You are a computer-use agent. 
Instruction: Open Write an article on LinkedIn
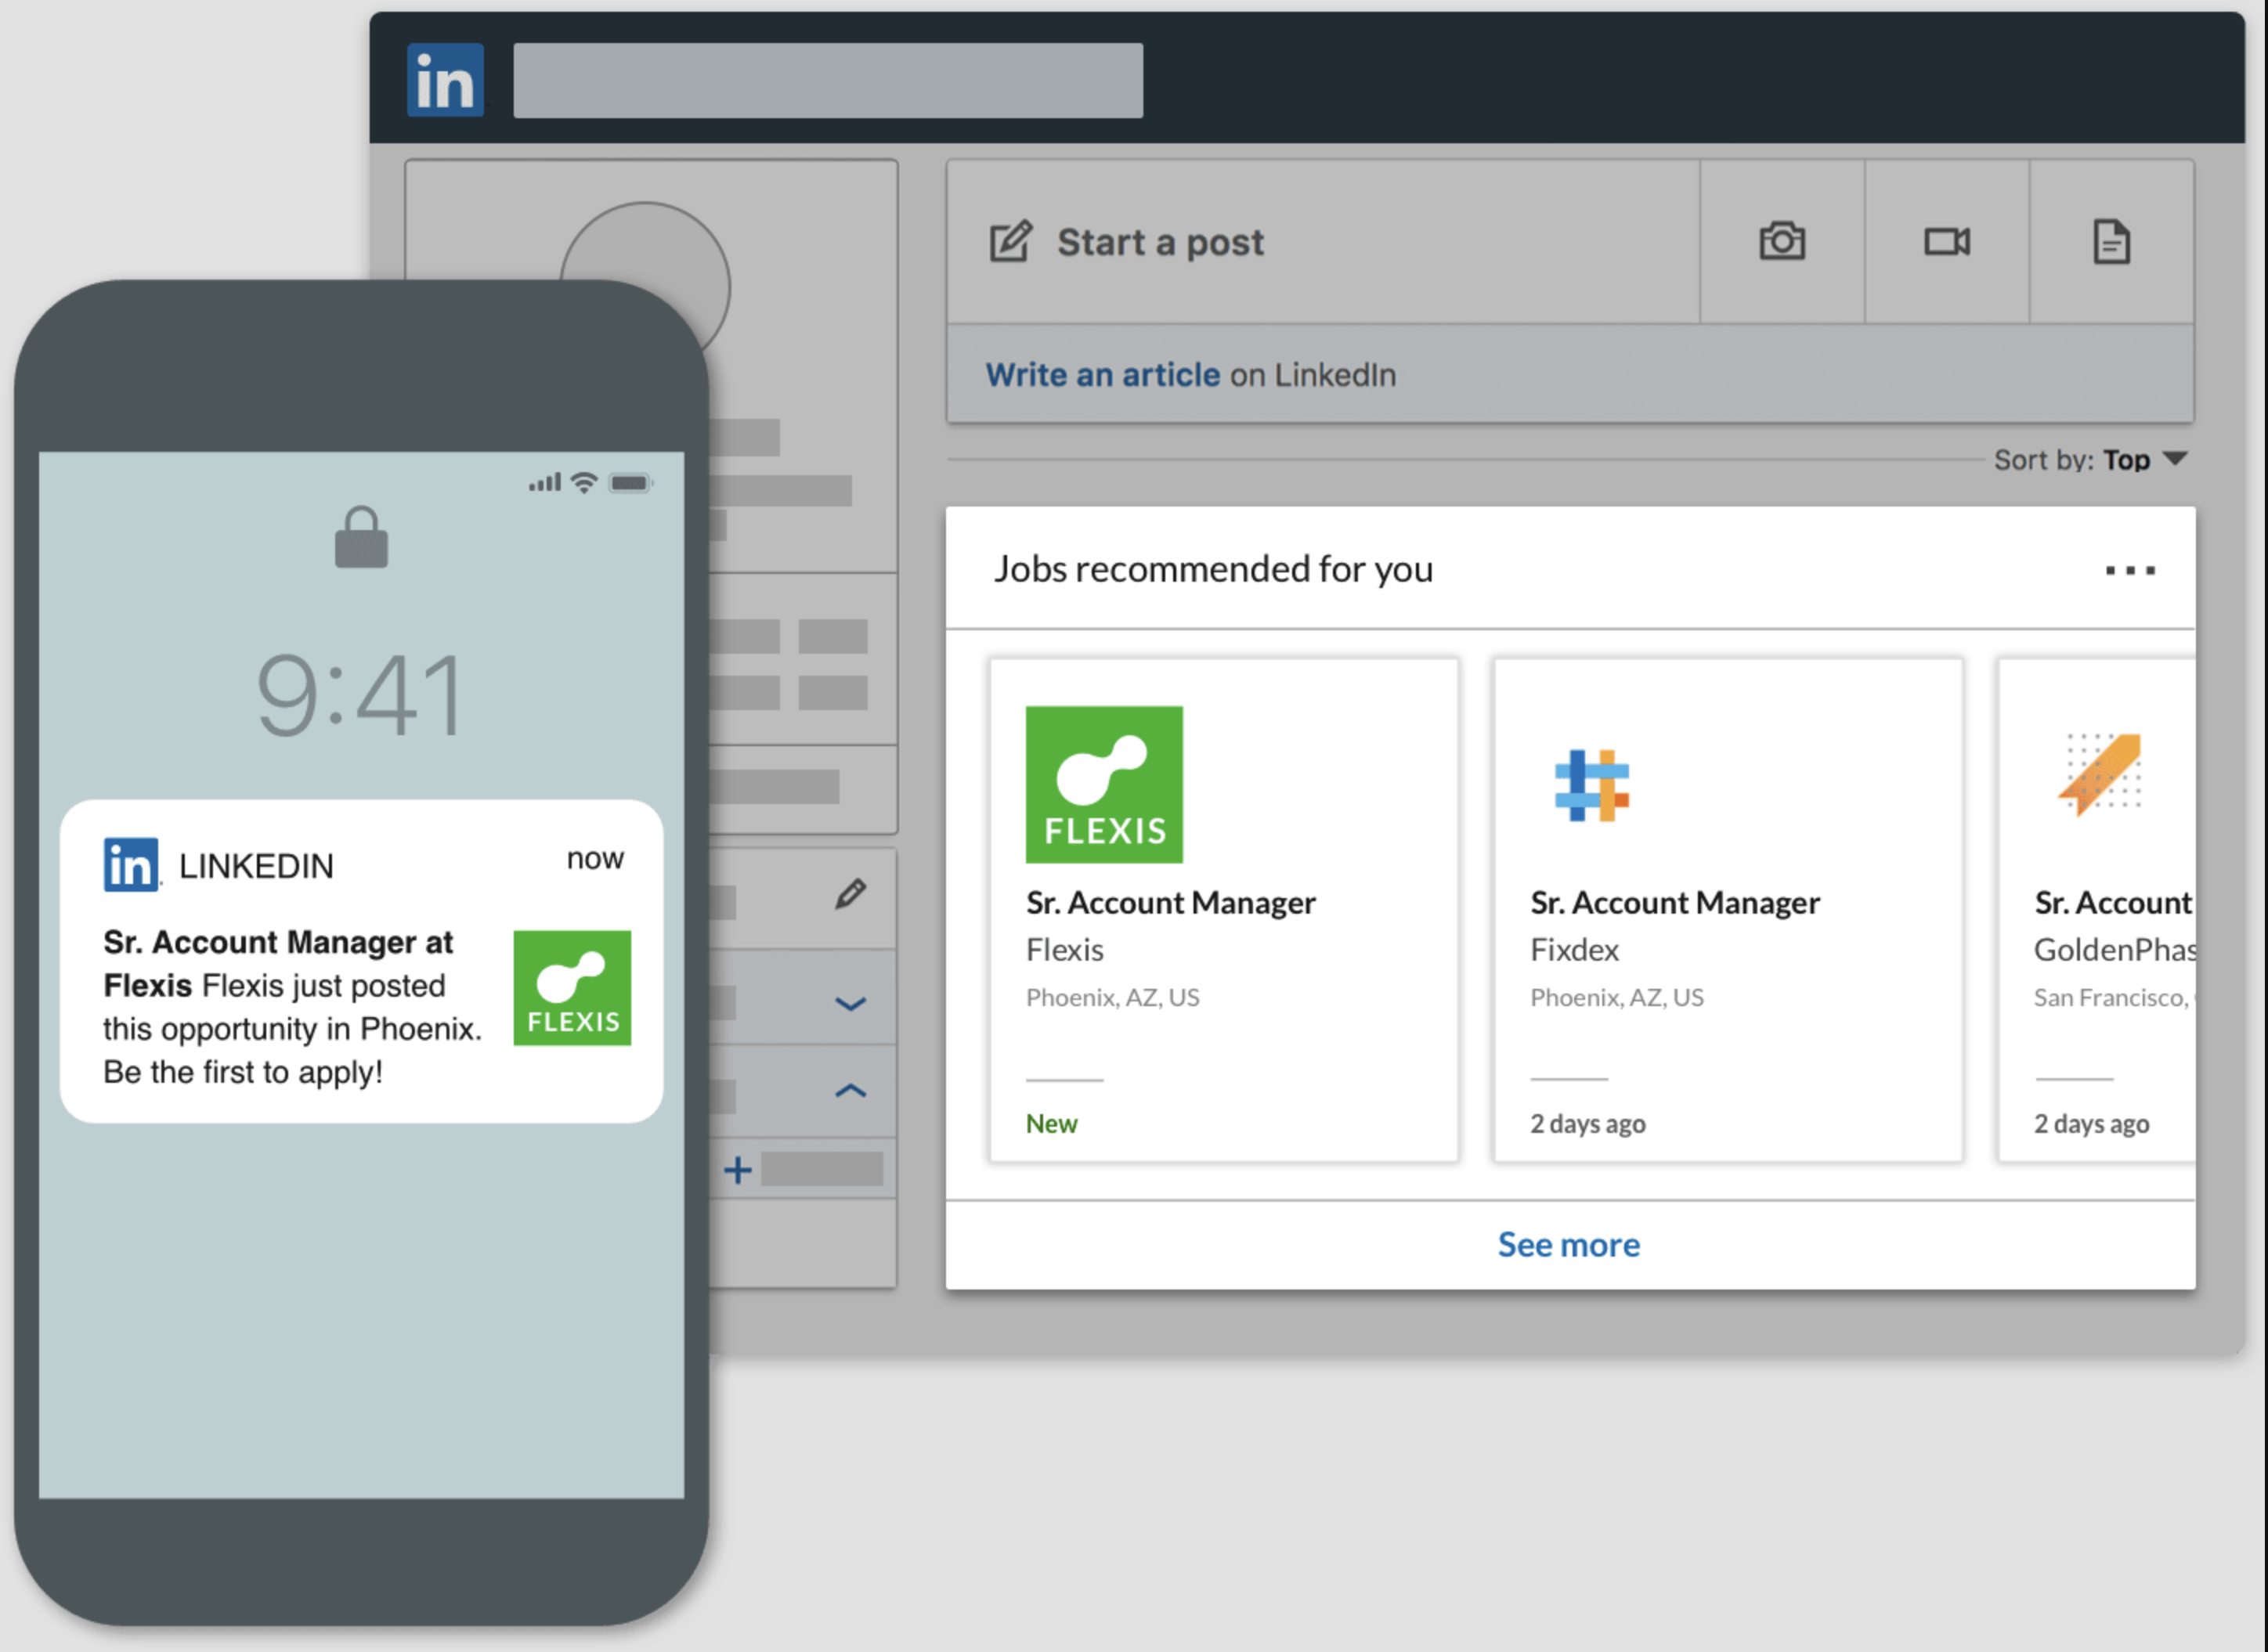click(x=1101, y=374)
